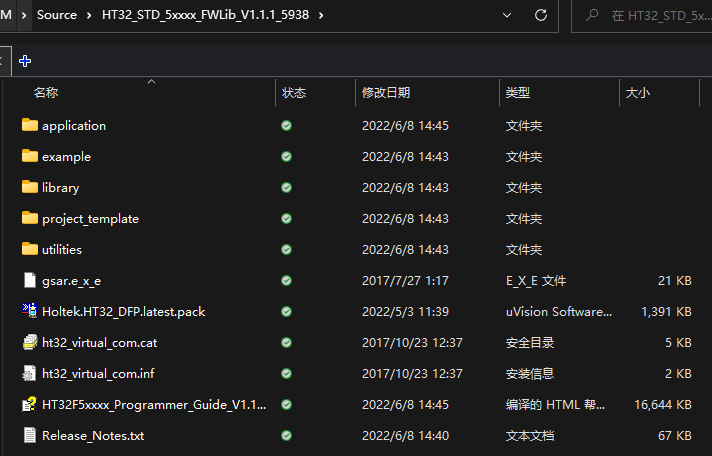
Task: Open the application folder icon
Action: (30, 125)
